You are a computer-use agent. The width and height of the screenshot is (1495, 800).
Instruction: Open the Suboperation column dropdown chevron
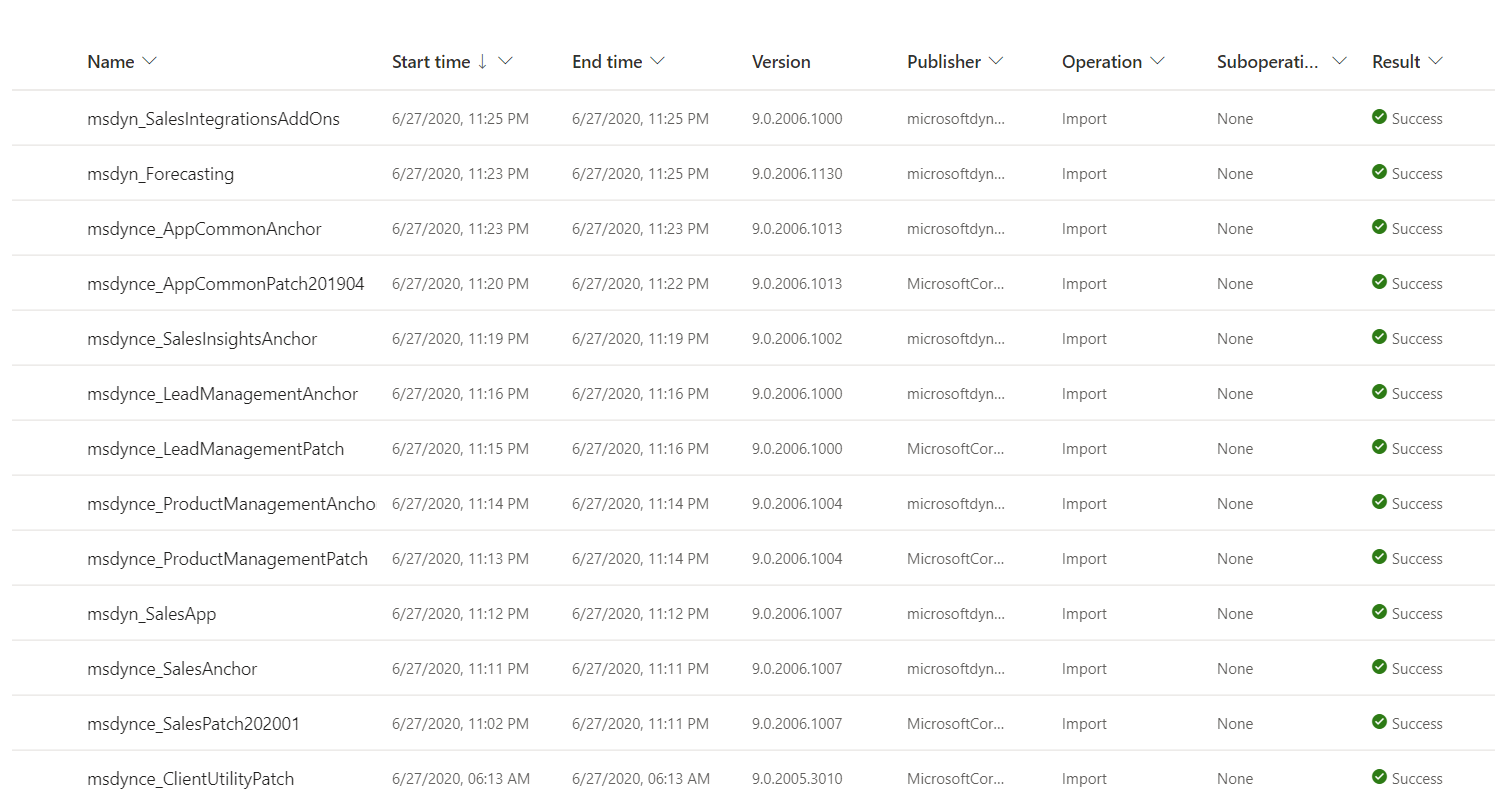(1339, 61)
